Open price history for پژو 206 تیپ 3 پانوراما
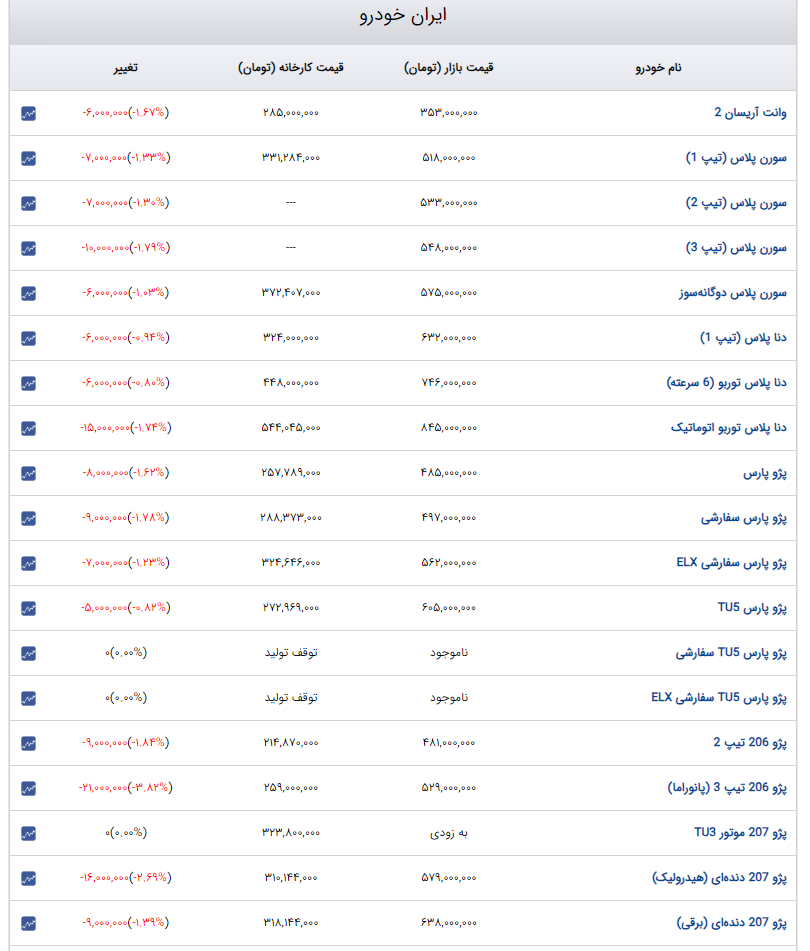Viewport: 810px width, 951px height. tap(29, 787)
